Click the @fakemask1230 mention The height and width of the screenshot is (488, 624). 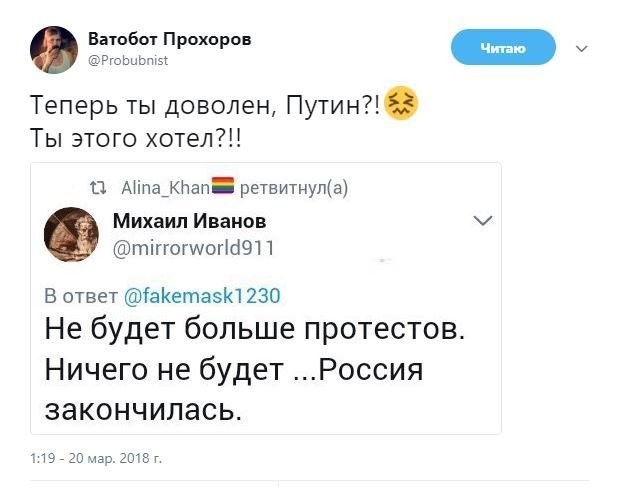[202, 295]
